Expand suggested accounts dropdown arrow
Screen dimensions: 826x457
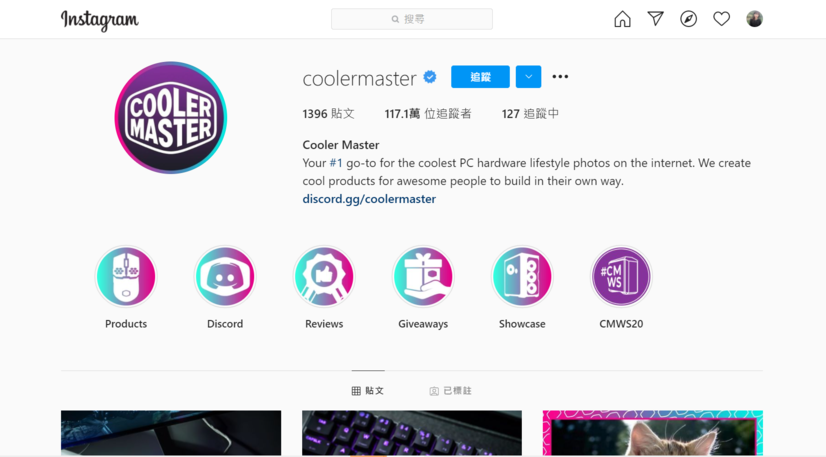coord(528,77)
